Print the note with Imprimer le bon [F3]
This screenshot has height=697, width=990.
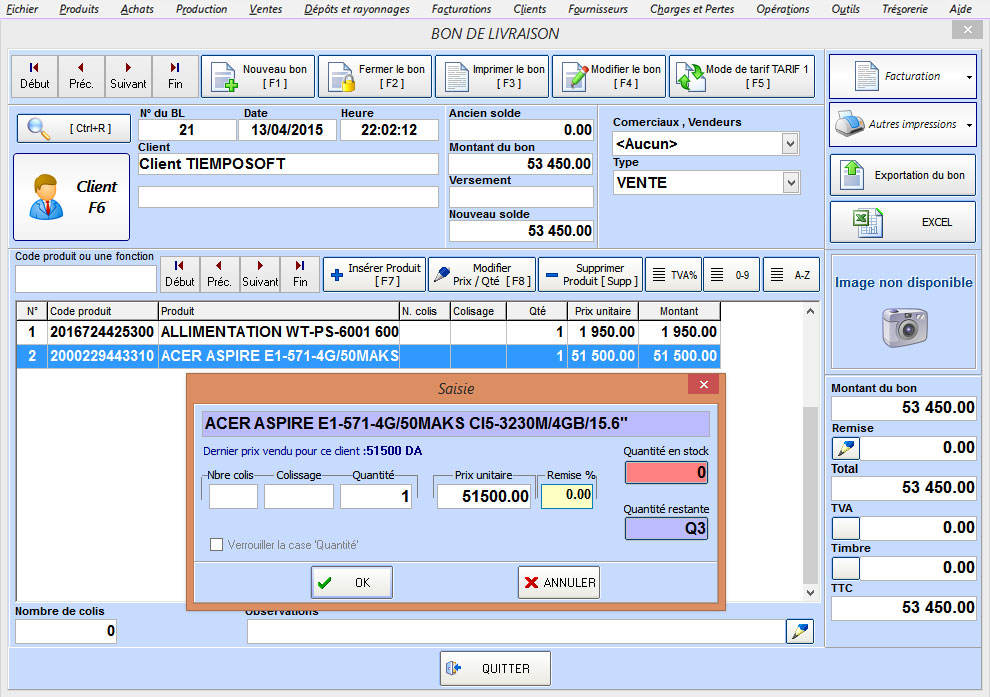[492, 76]
